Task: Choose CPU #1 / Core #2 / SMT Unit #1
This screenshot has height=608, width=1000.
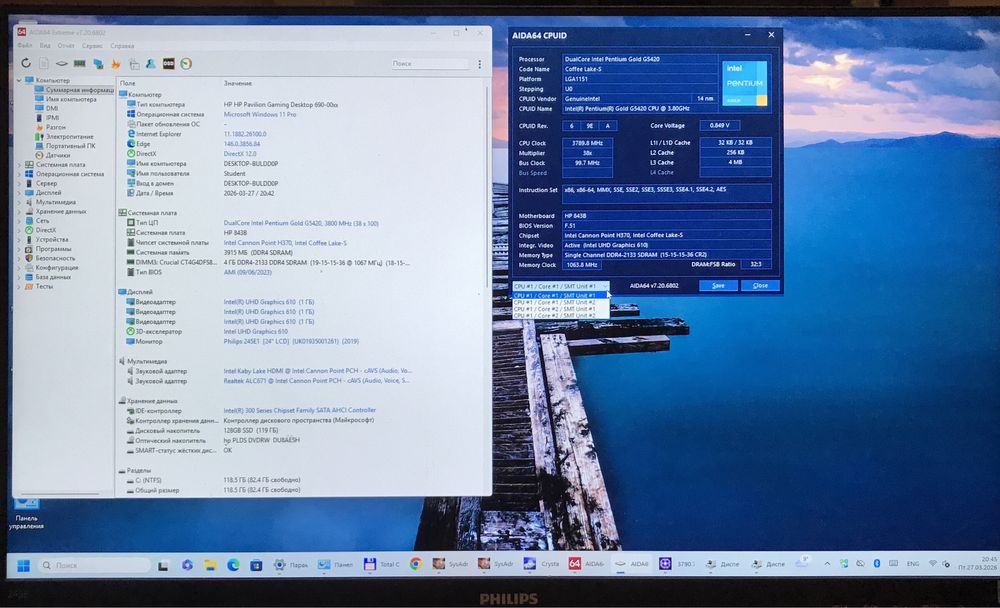Action: 561,309
